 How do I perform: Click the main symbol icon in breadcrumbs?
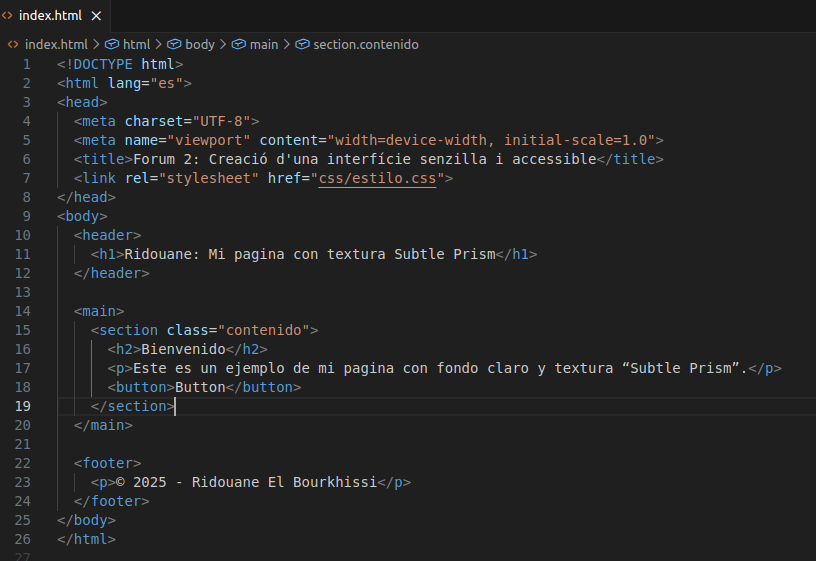(239, 44)
